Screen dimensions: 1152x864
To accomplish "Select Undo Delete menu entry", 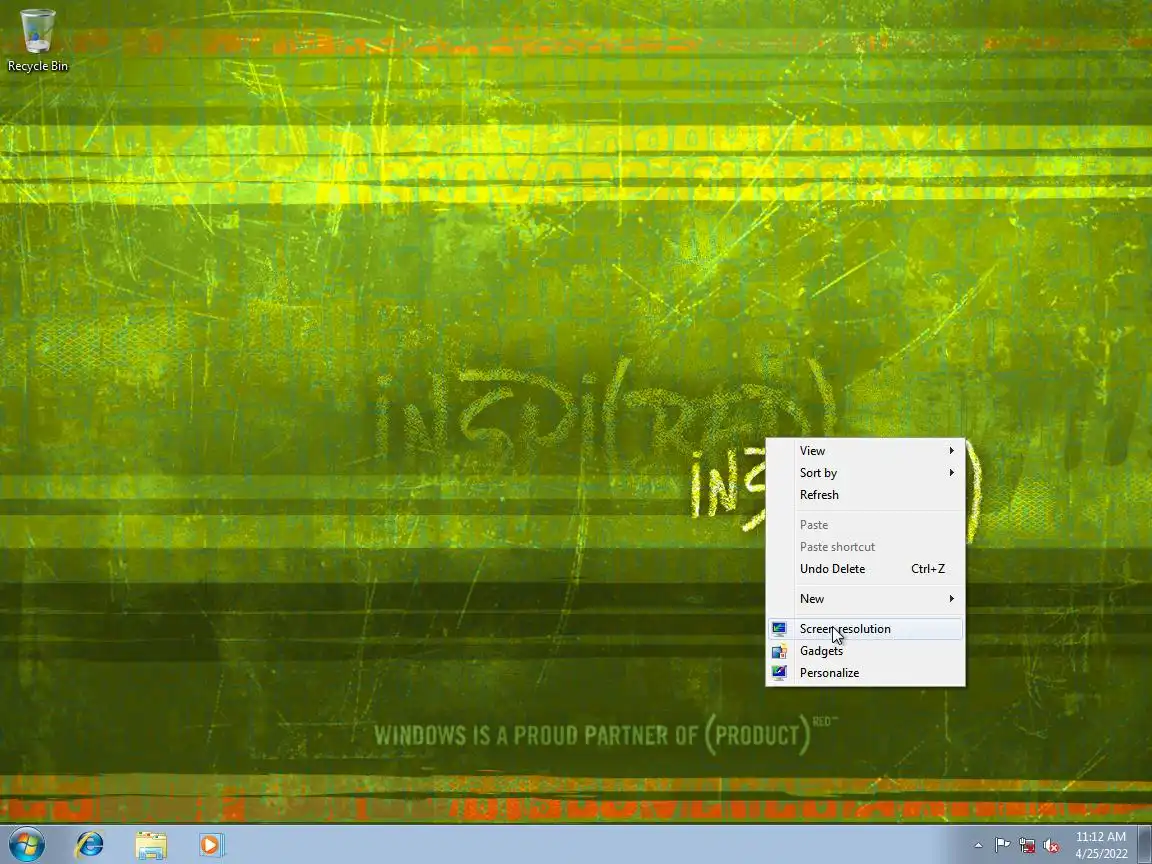I will [865, 569].
